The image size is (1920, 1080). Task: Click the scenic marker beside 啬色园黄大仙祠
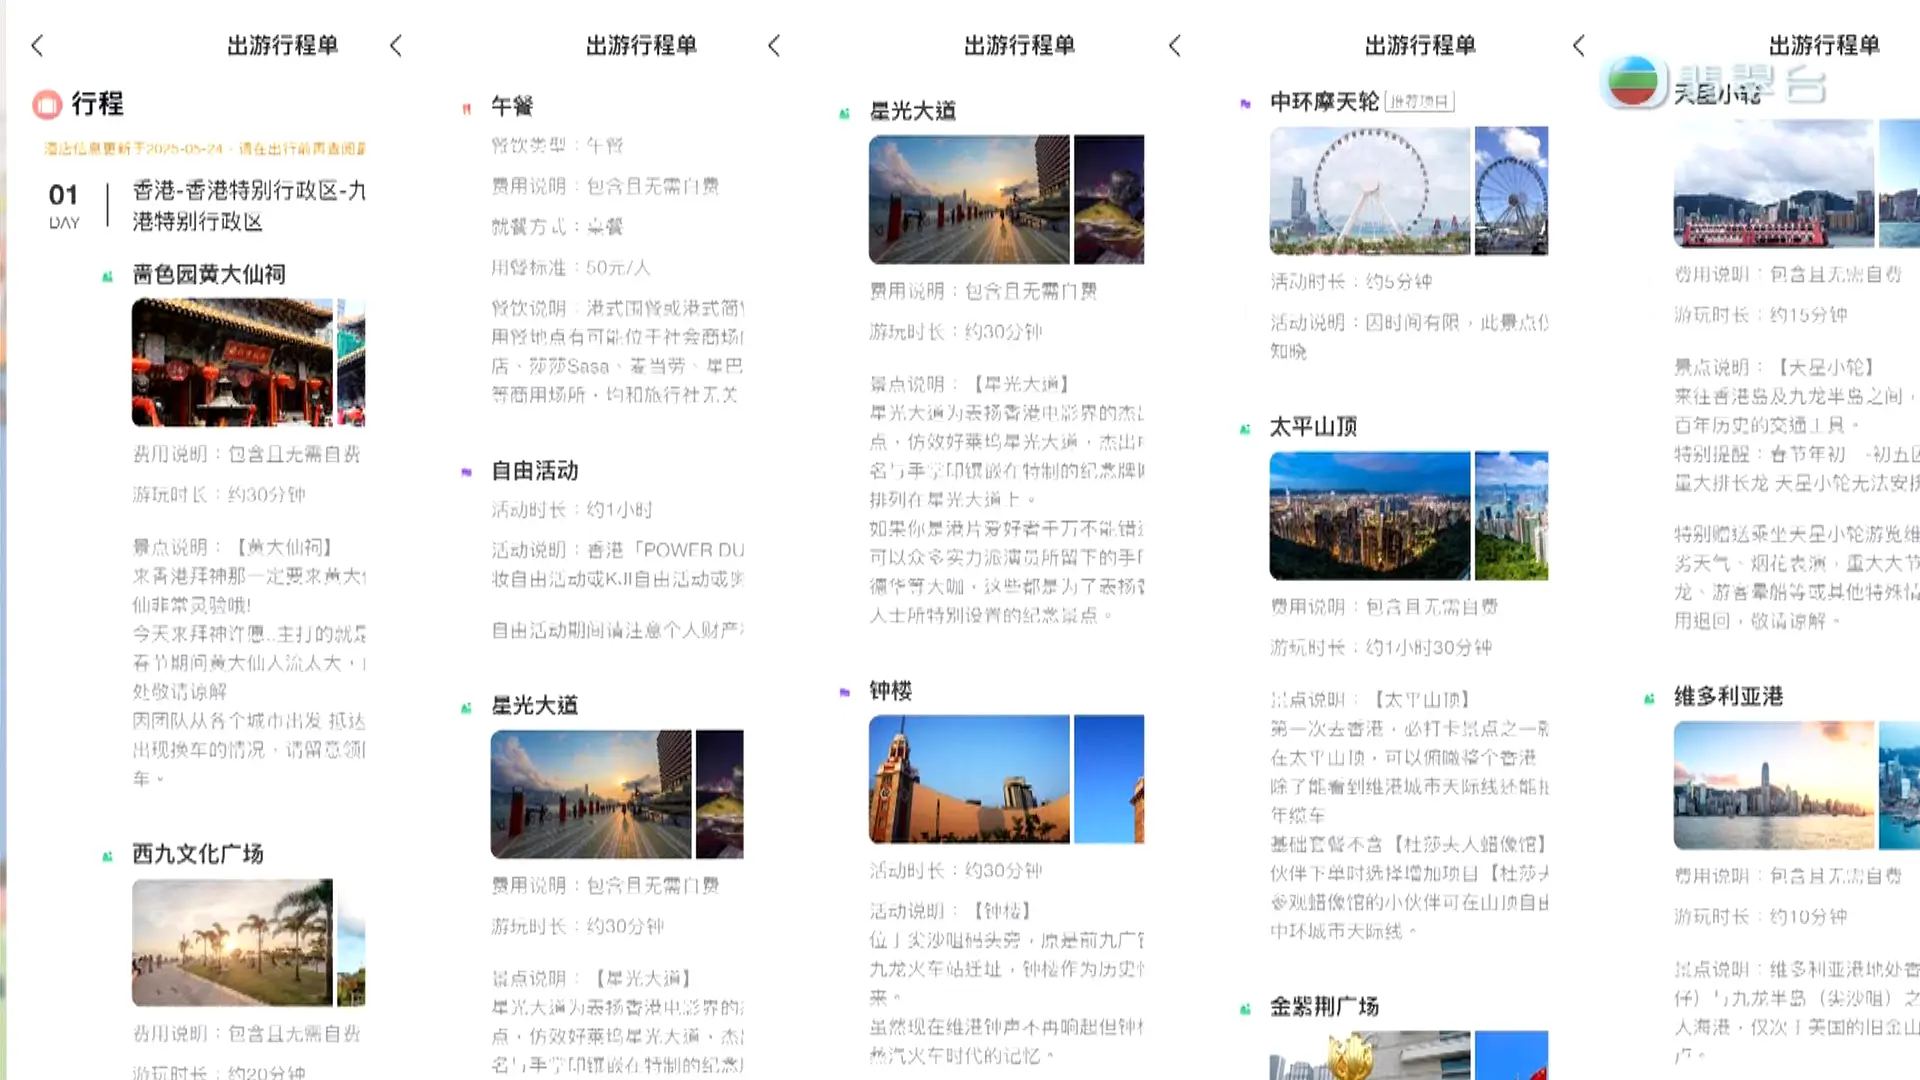pos(108,277)
